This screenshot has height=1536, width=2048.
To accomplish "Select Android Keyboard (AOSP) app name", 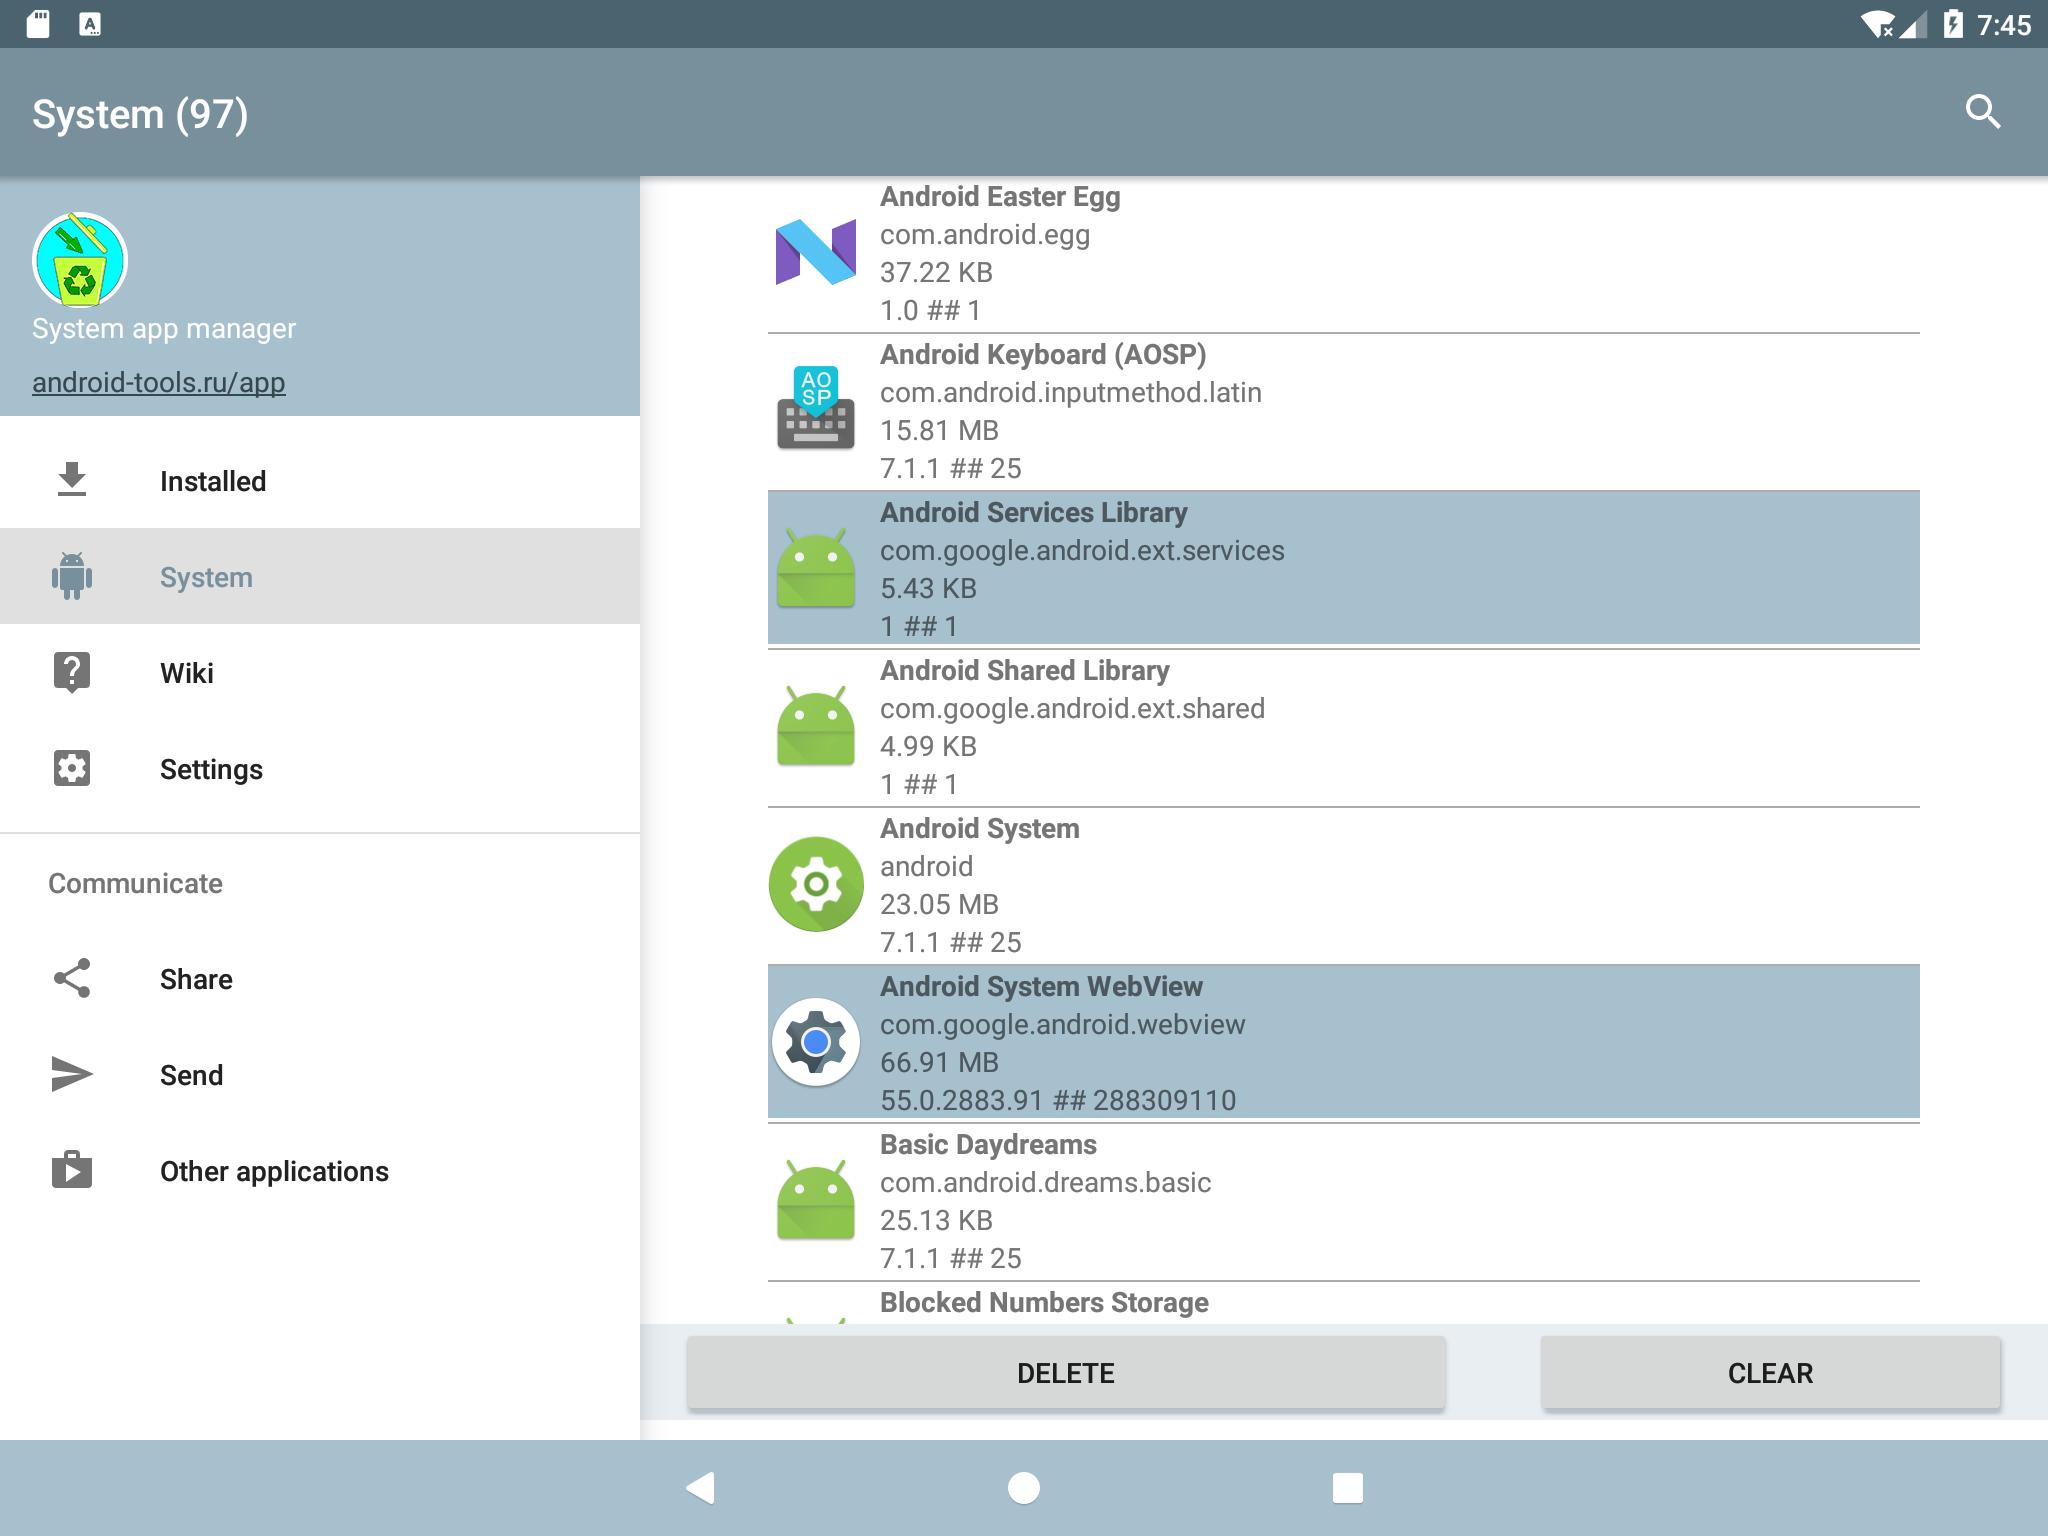I will [x=1043, y=355].
